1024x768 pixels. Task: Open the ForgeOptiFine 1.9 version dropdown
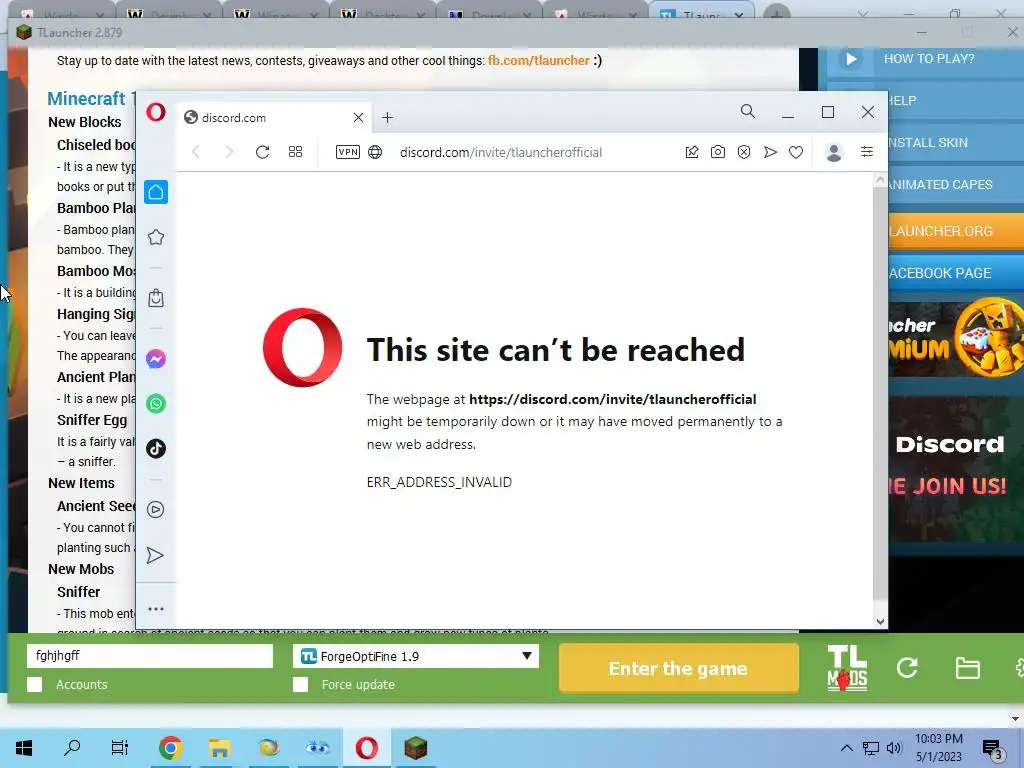pyautogui.click(x=416, y=656)
